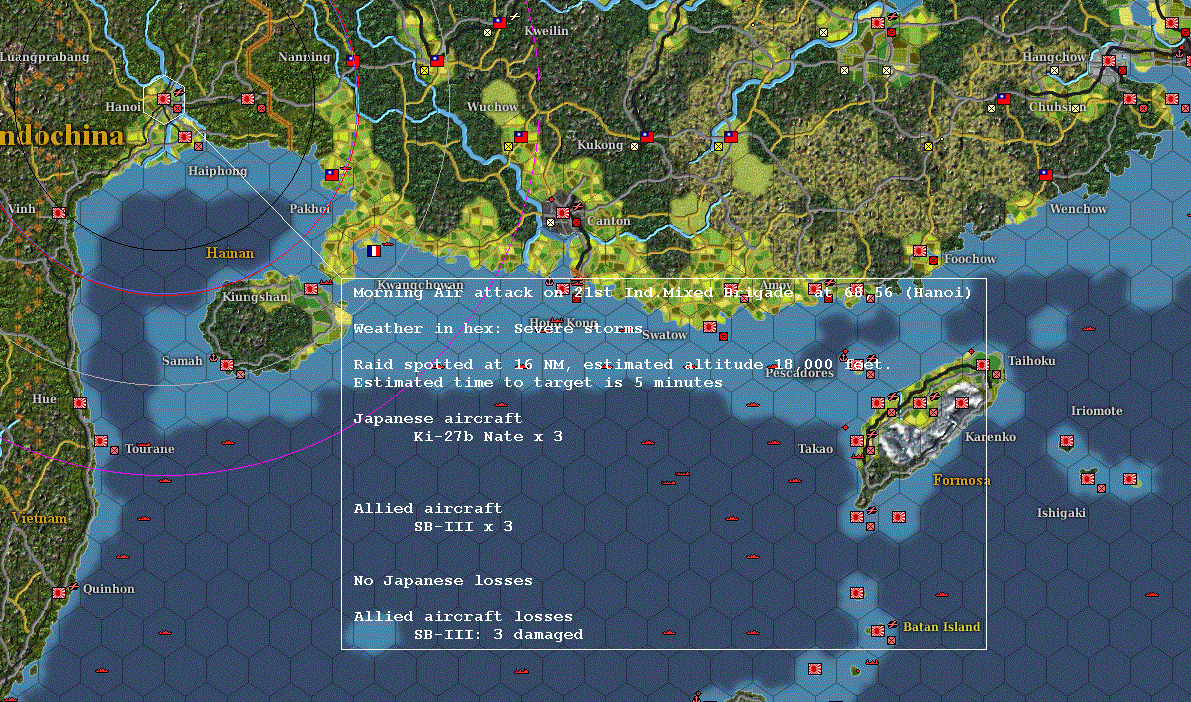This screenshot has width=1191, height=702.
Task: Click the Wenchow city label
Action: pyautogui.click(x=1079, y=209)
